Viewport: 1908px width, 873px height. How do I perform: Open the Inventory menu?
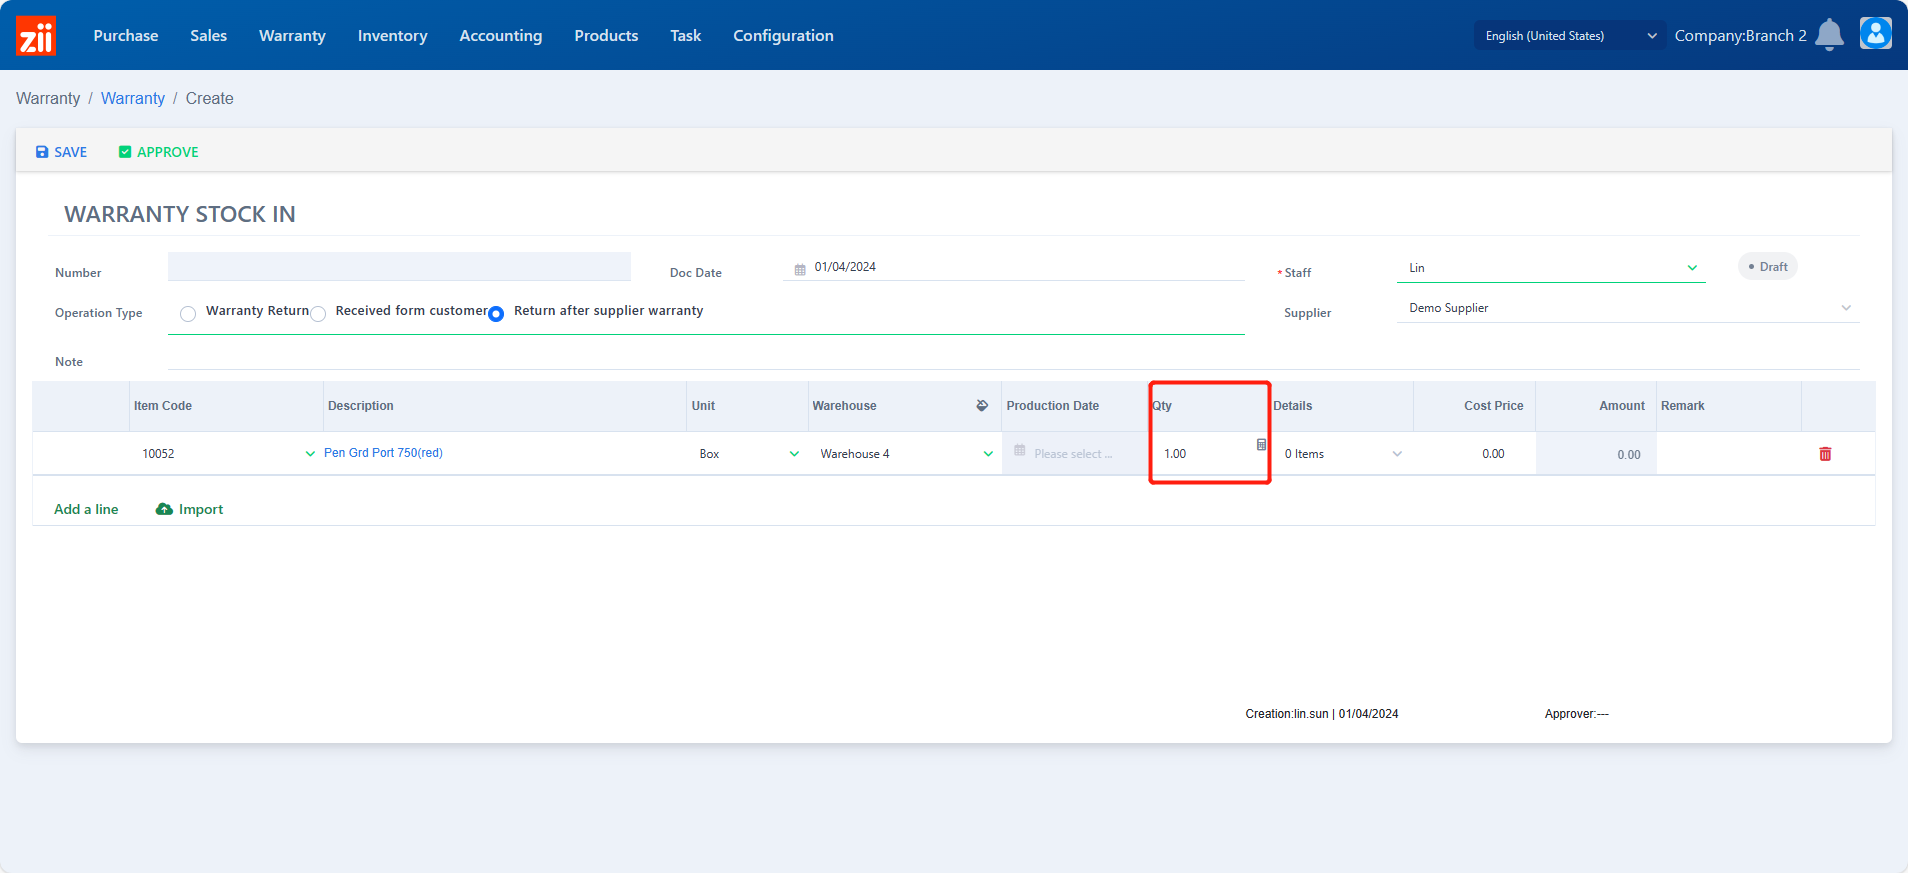point(393,36)
